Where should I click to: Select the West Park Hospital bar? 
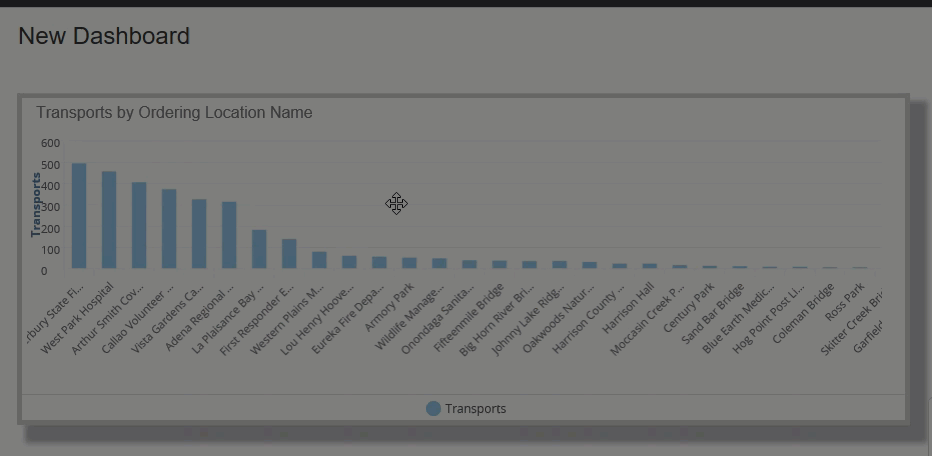click(109, 219)
